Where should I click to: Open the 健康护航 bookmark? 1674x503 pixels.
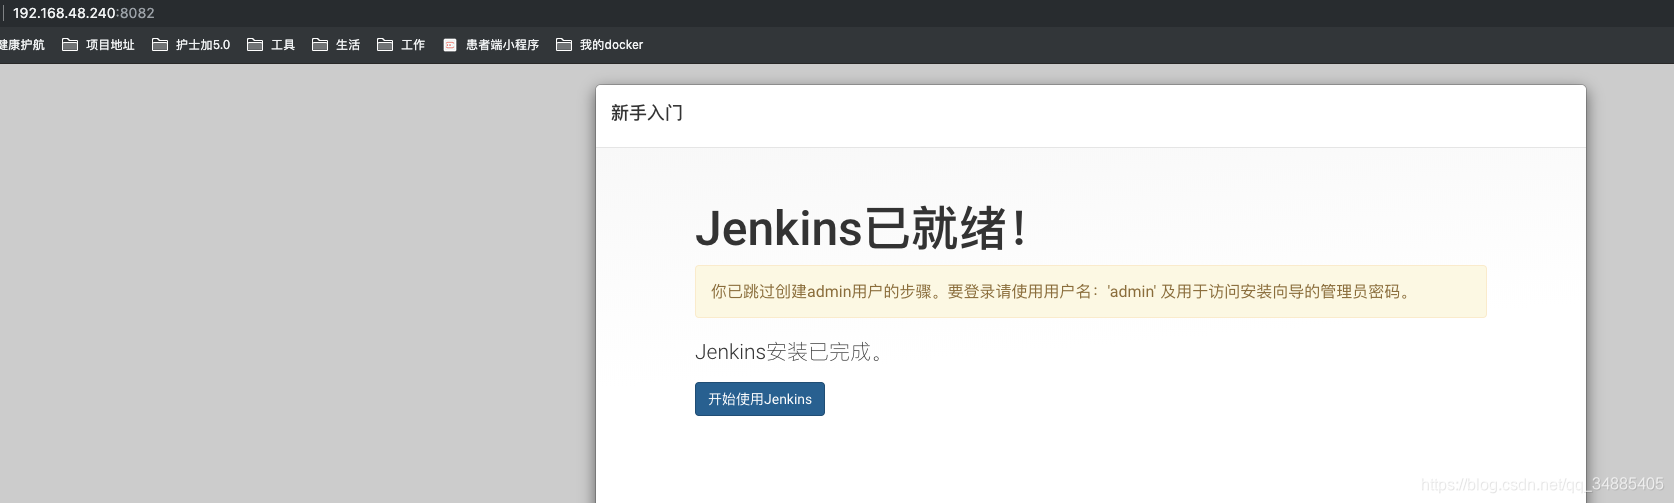click(x=22, y=45)
